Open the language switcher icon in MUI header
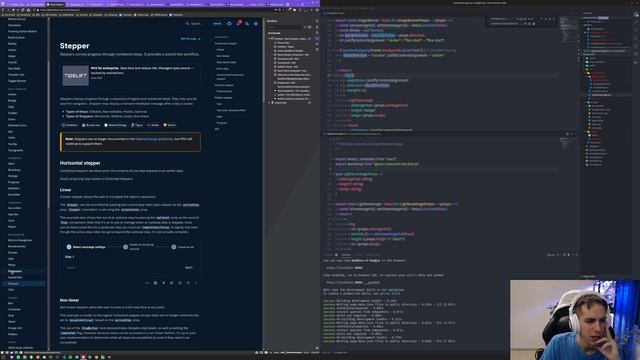This screenshot has height=360, width=640. [247, 24]
